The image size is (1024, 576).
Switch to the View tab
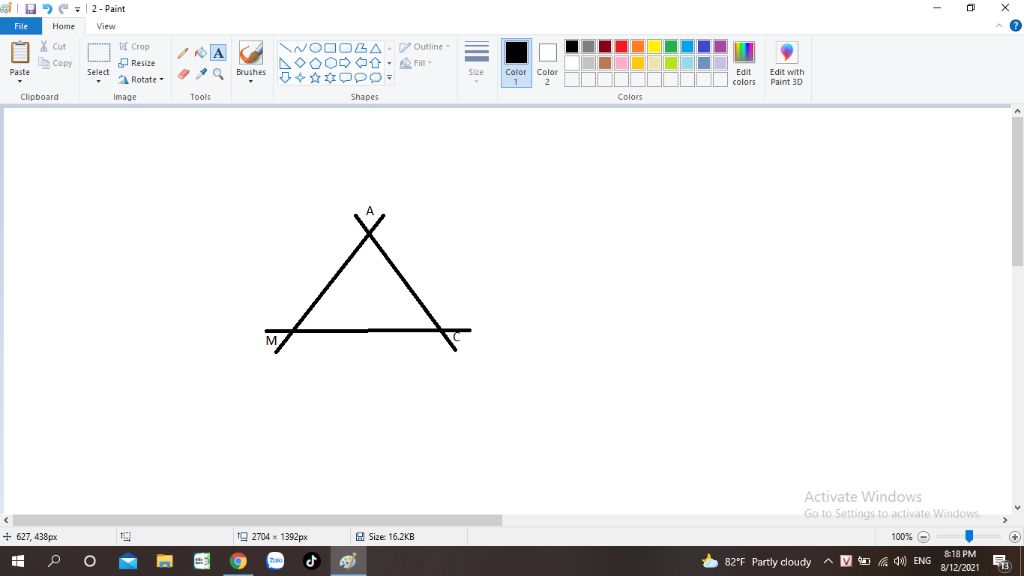coord(106,26)
